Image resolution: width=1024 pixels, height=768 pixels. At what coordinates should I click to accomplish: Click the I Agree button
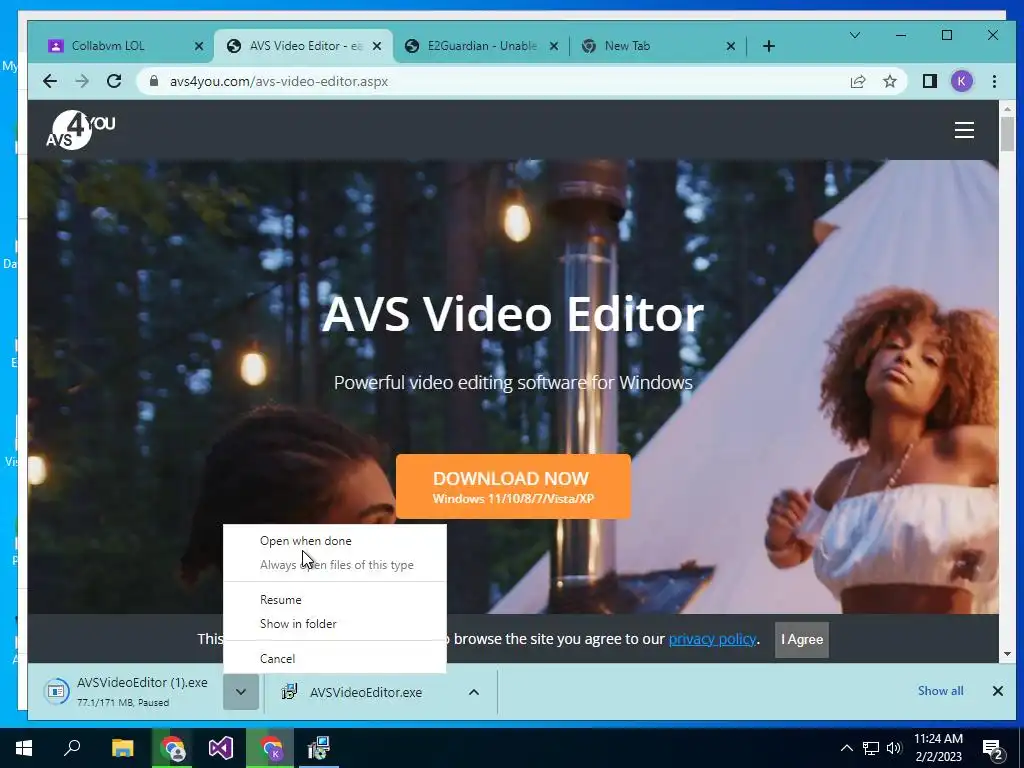802,639
